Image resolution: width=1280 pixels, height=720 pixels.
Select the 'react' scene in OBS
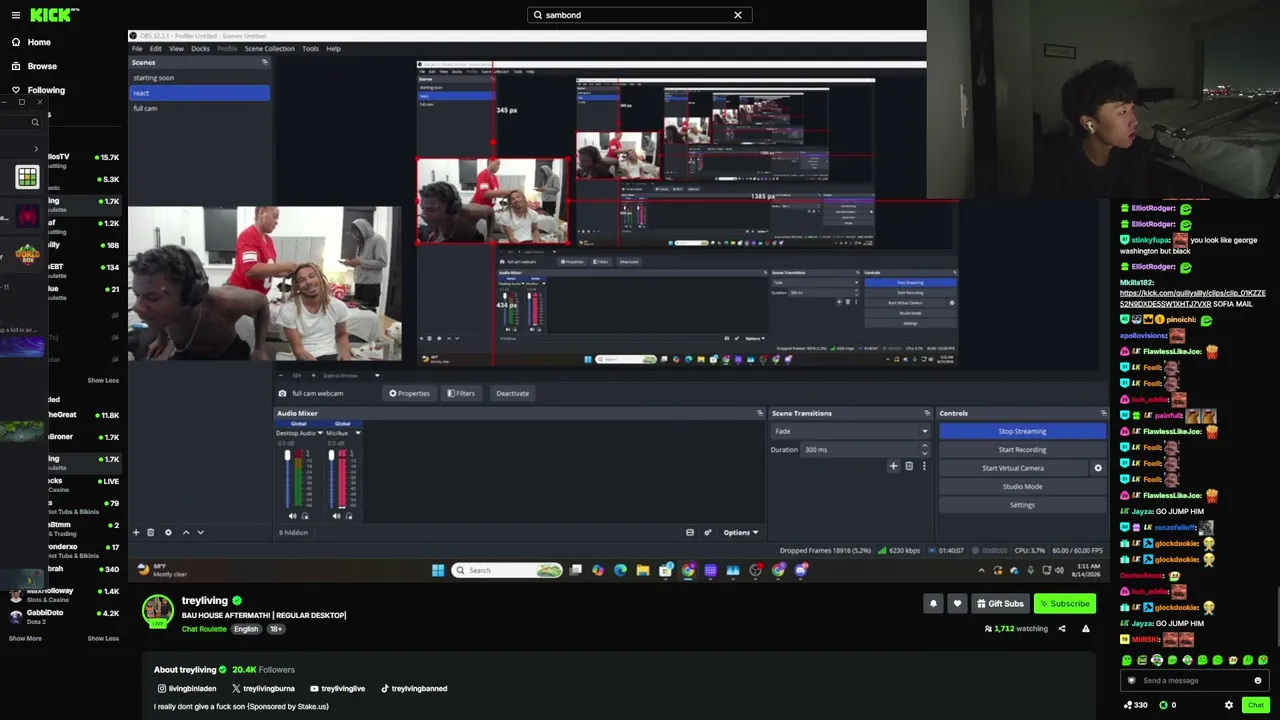[x=200, y=93]
